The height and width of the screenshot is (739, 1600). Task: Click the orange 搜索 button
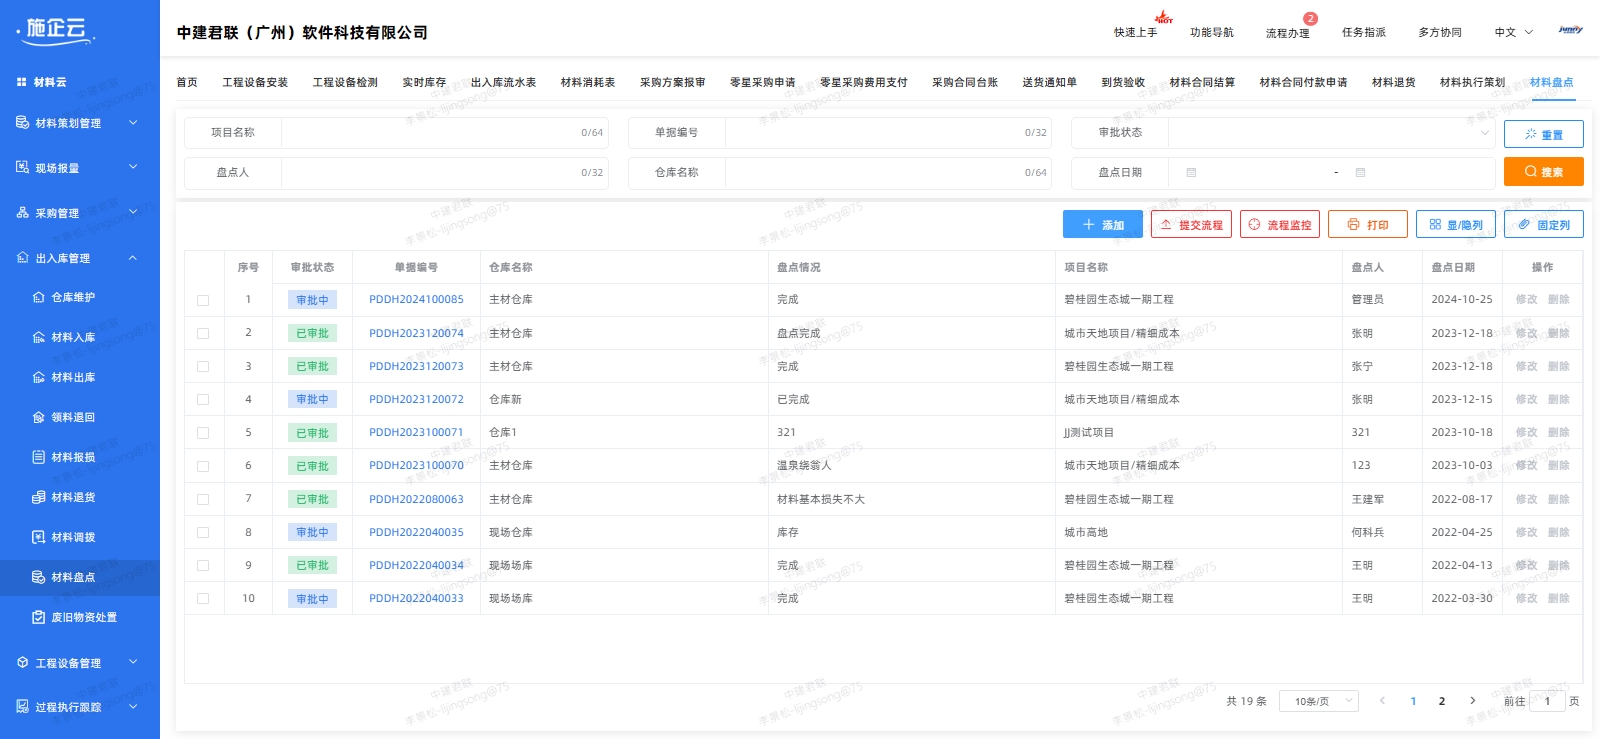[1543, 172]
